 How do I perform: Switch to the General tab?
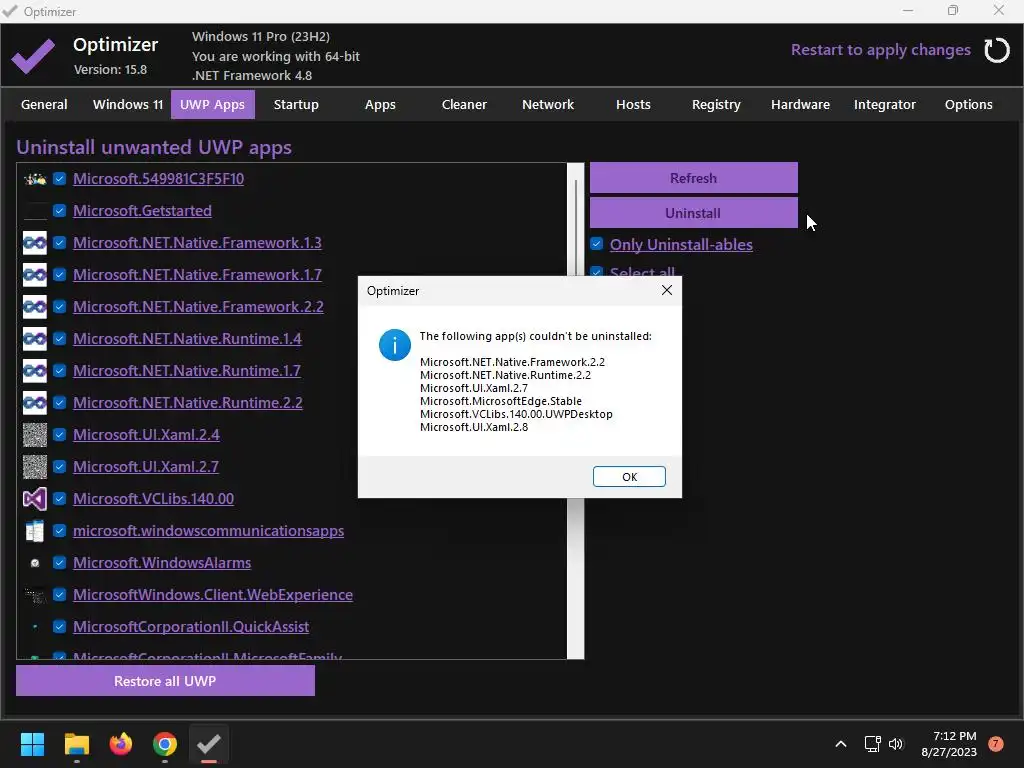[44, 104]
